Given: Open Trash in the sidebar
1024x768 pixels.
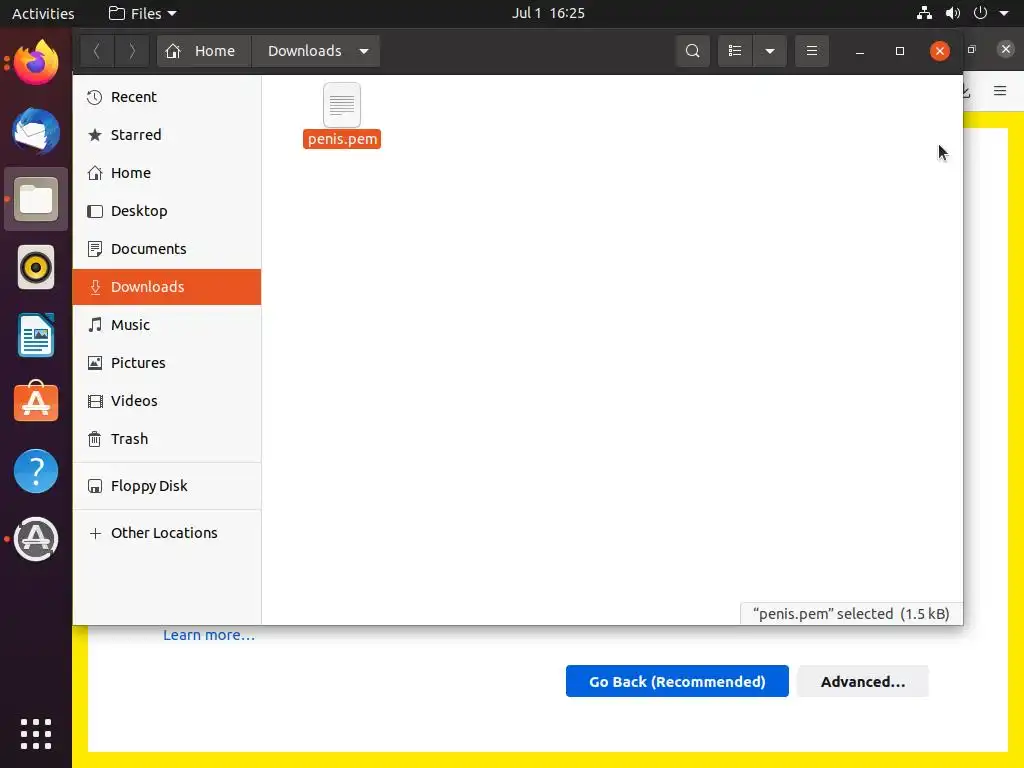Looking at the screenshot, I should [167, 438].
